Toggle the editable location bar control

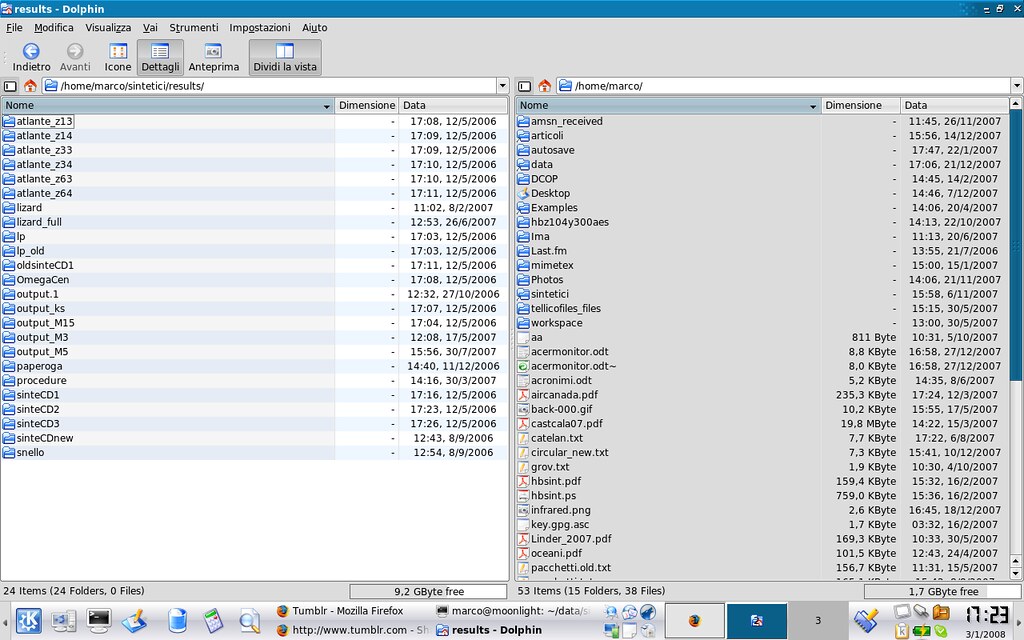9,85
